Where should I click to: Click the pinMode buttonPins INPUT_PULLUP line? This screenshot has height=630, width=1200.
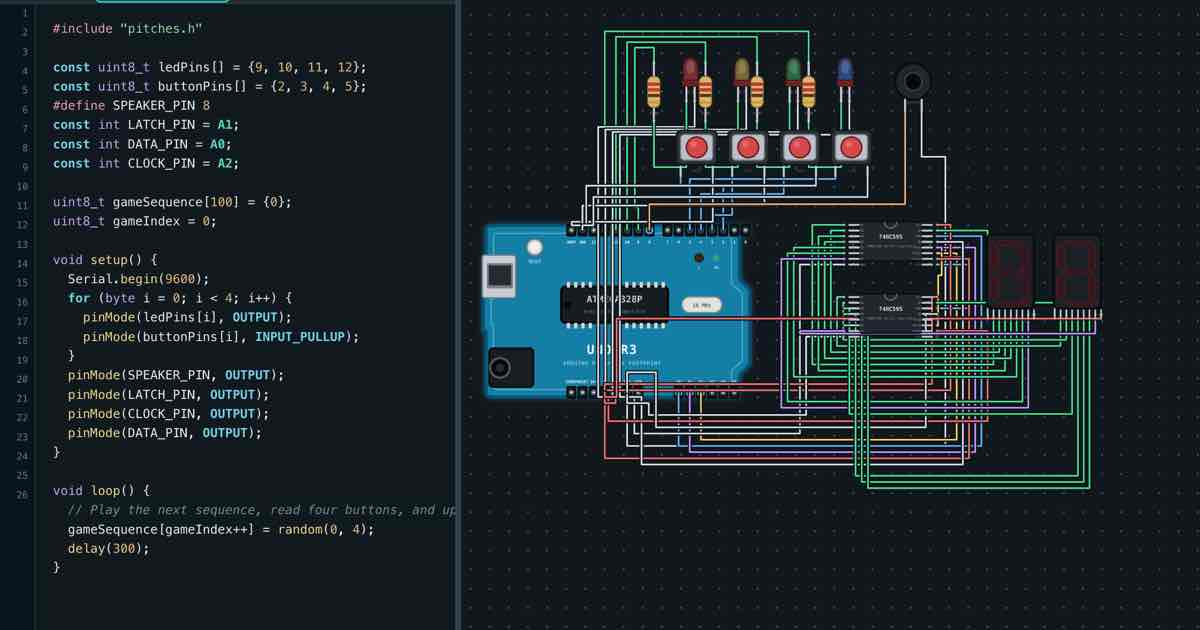coord(221,337)
